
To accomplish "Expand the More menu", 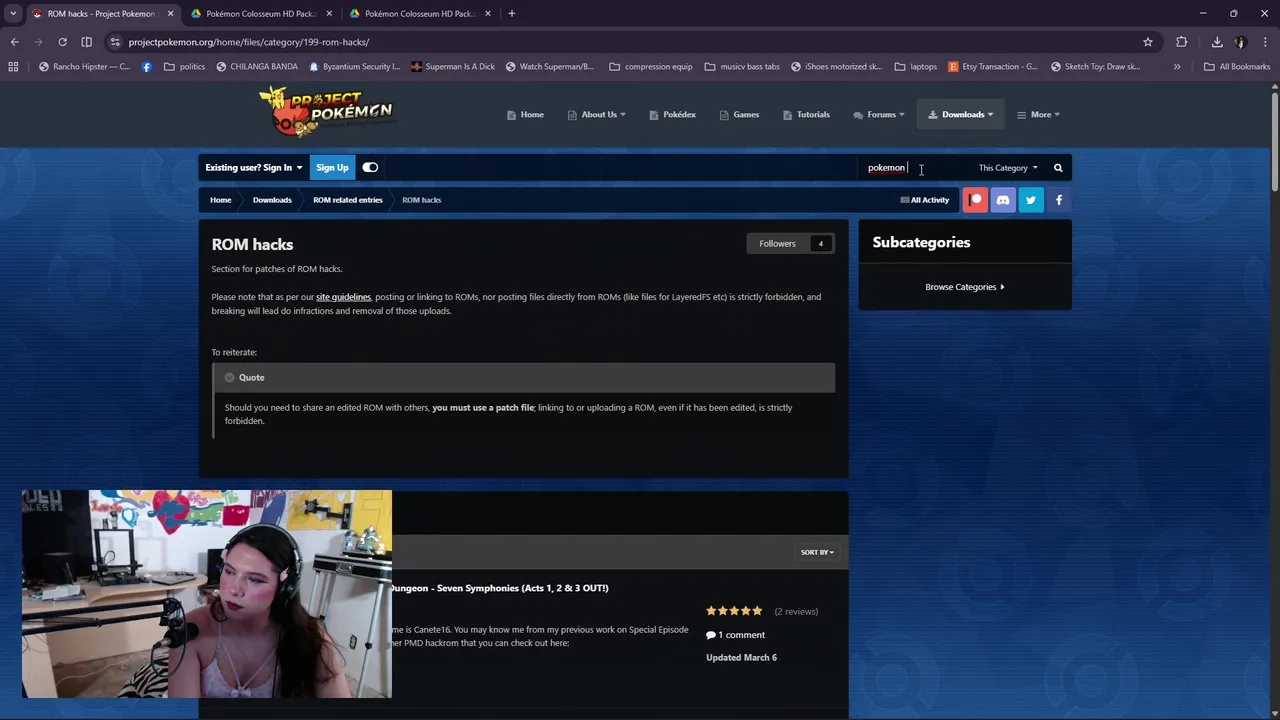I will 1038,115.
